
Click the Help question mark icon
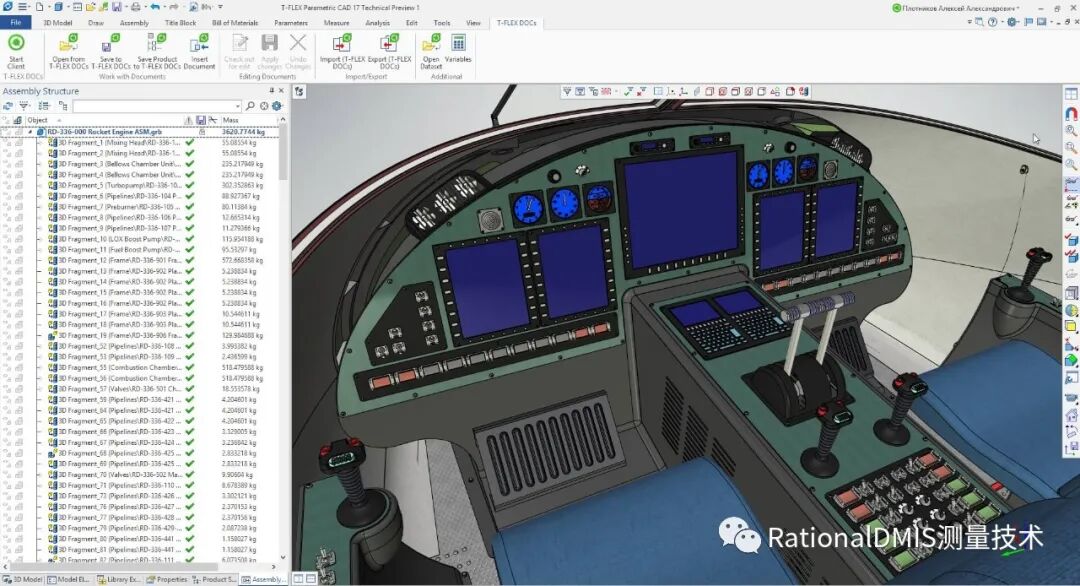(993, 22)
